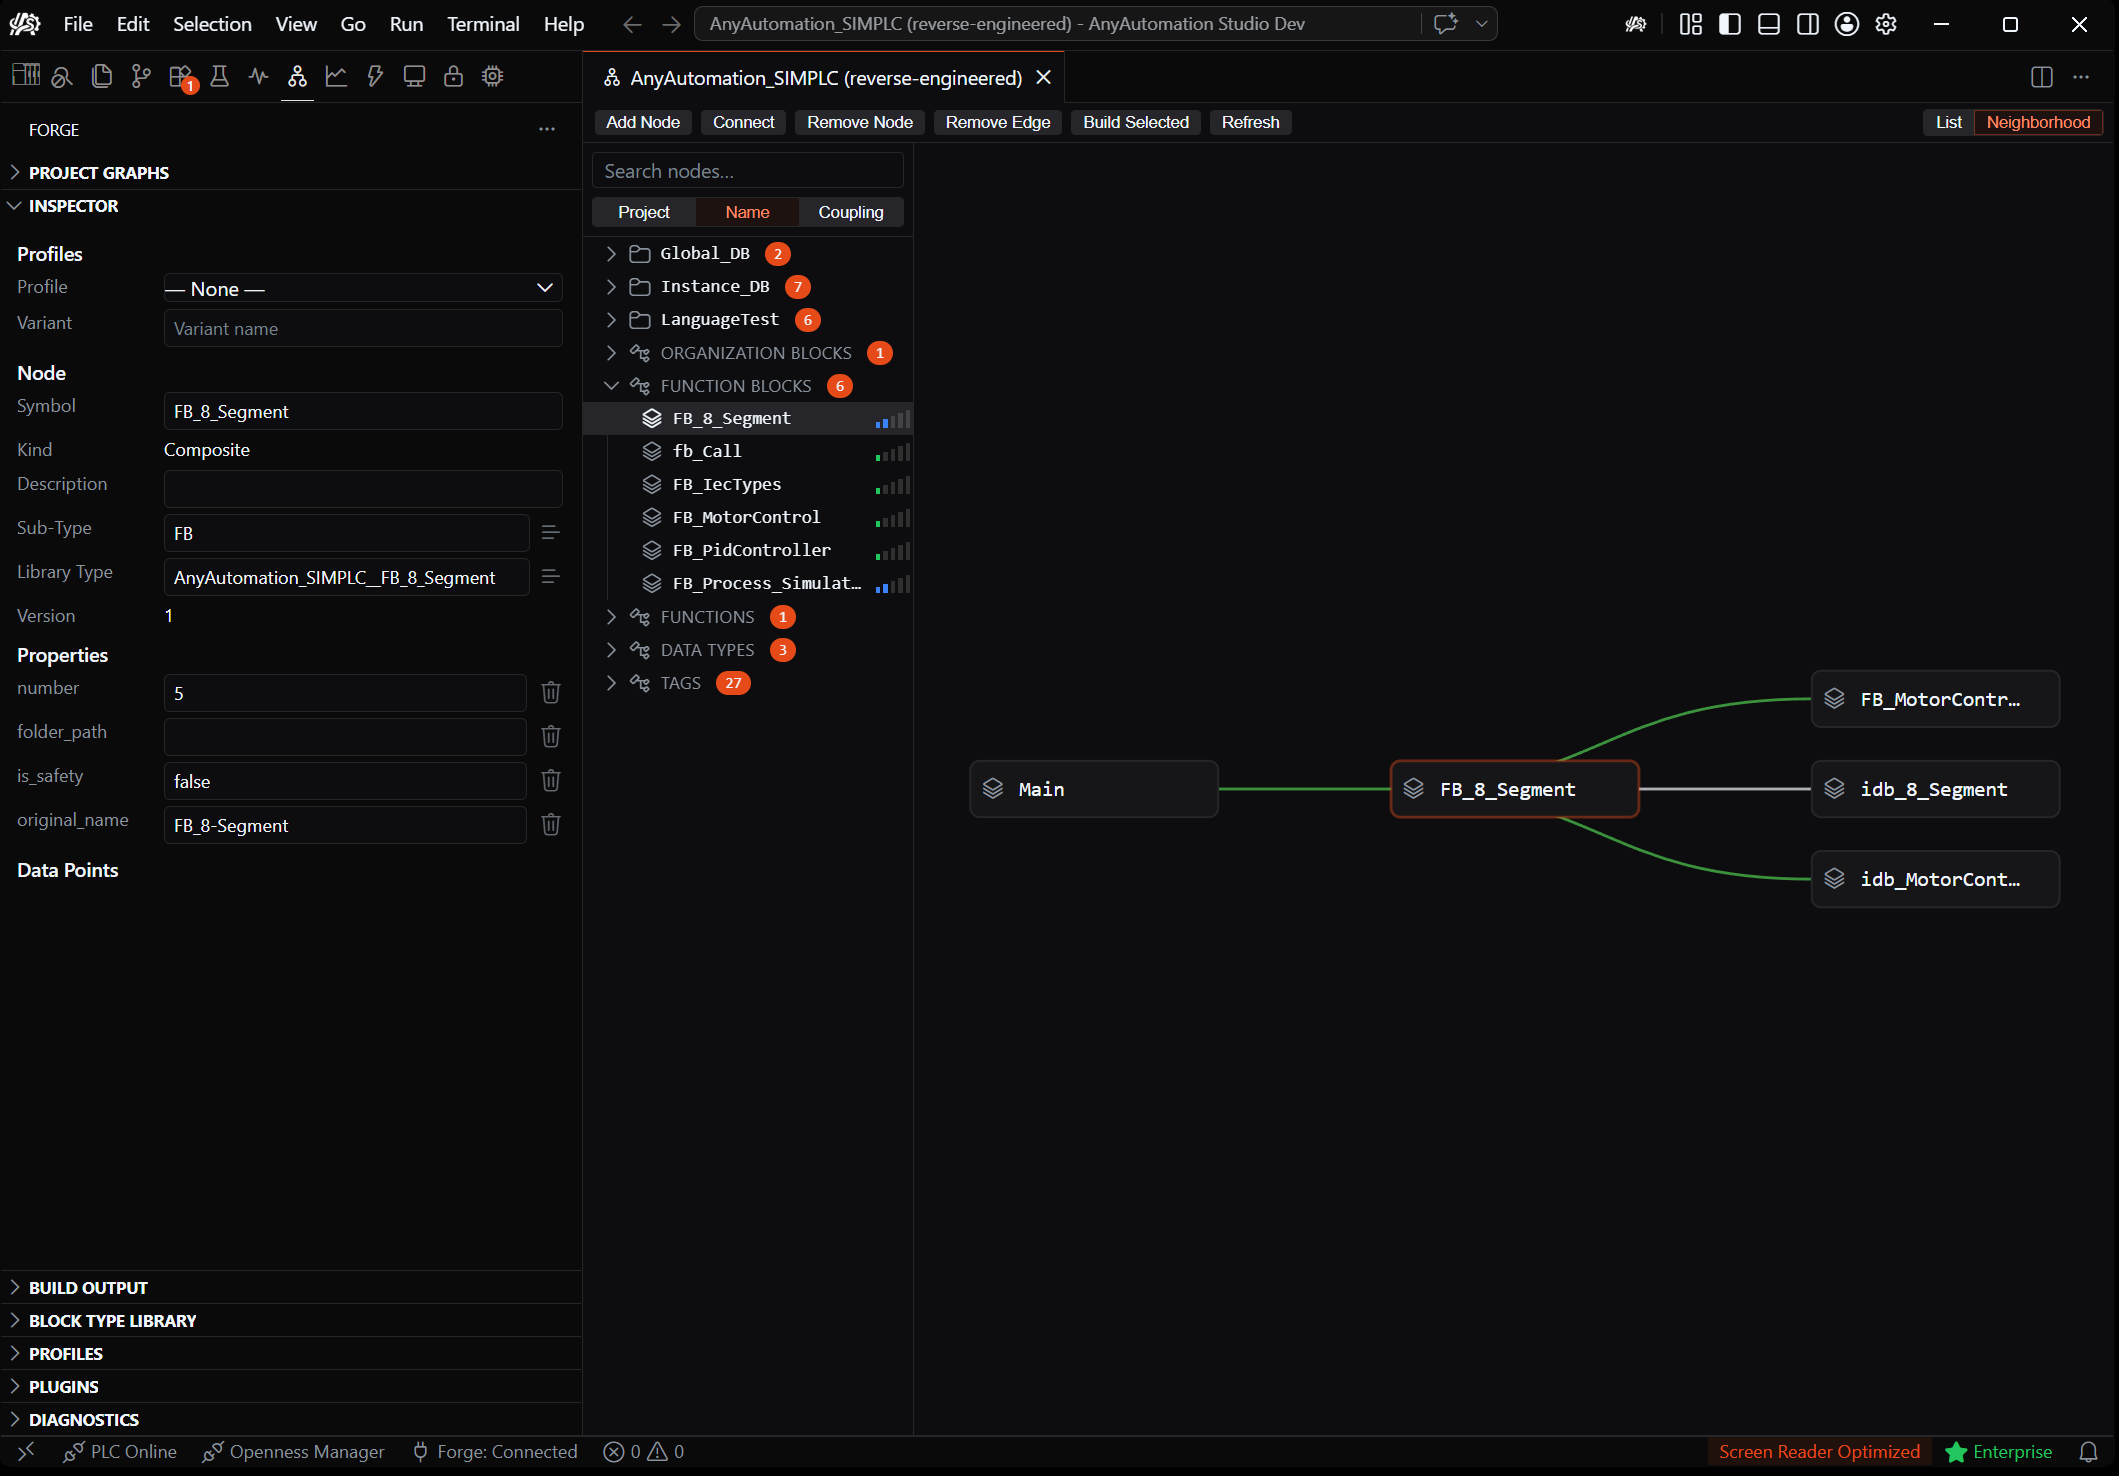Viewport: 2119px width, 1476px height.
Task: Open the Profile dropdown
Action: 363,288
